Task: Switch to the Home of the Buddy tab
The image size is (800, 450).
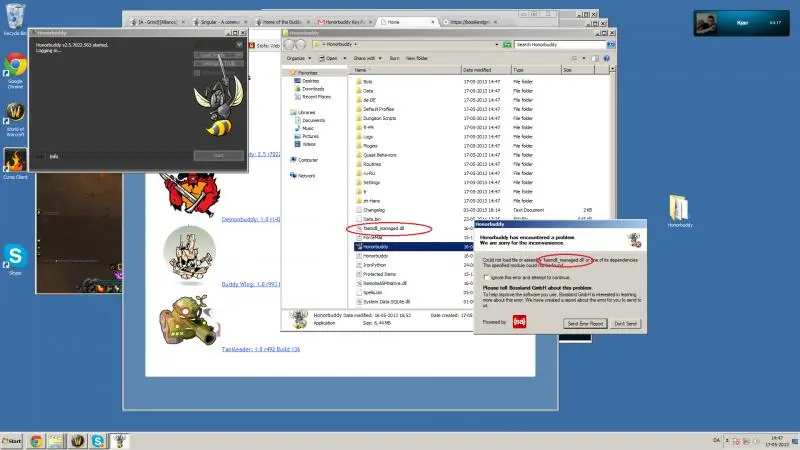Action: (x=282, y=22)
